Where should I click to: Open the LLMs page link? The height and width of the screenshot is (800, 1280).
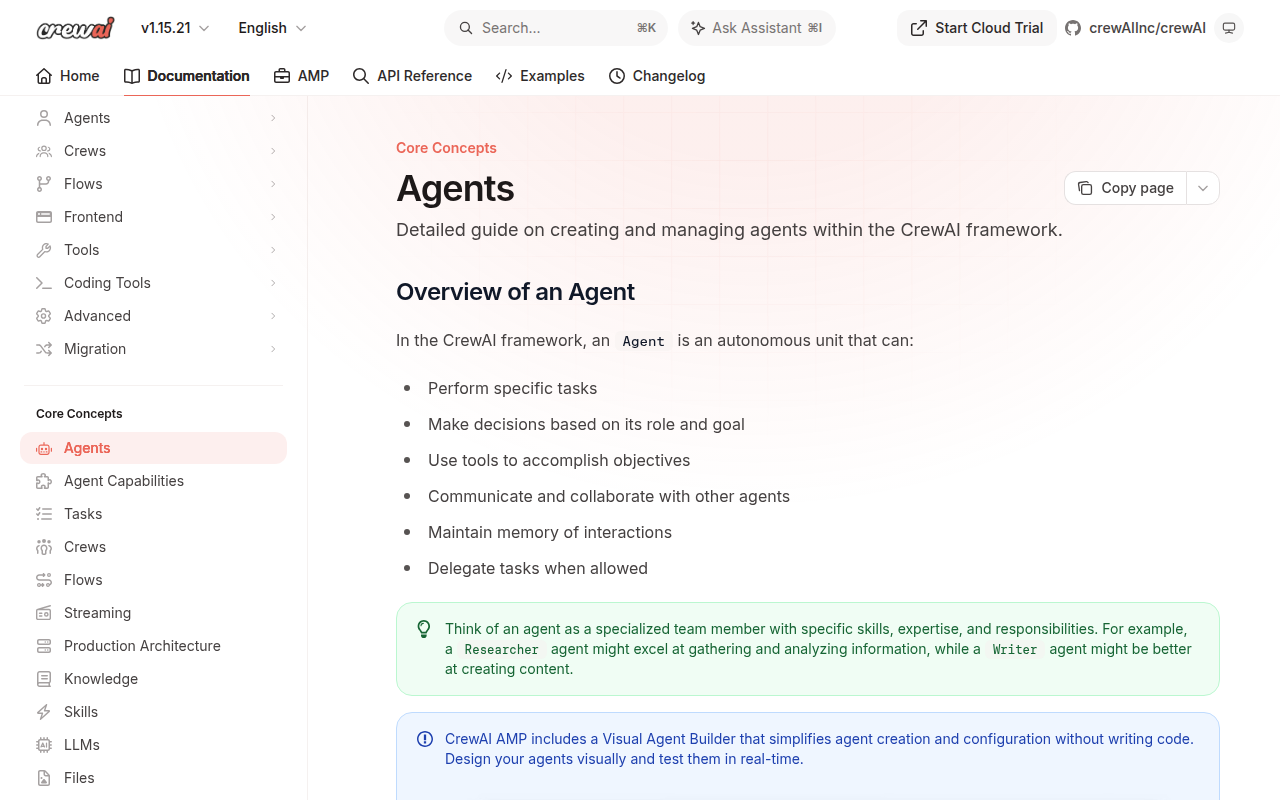153,745
